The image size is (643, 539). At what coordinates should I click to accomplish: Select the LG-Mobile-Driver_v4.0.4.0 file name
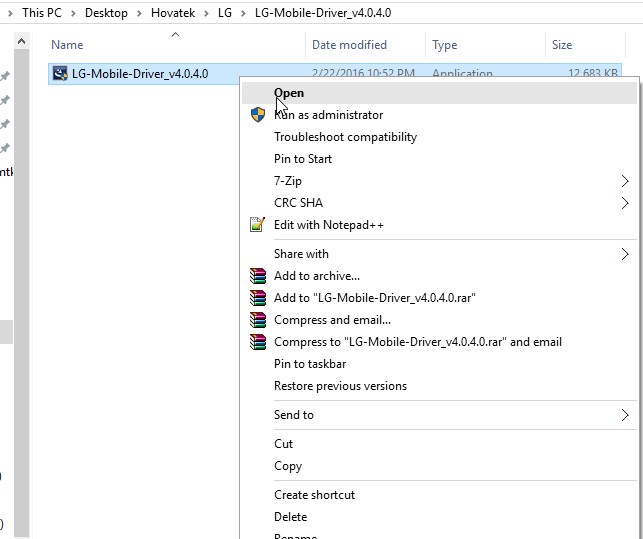(140, 74)
